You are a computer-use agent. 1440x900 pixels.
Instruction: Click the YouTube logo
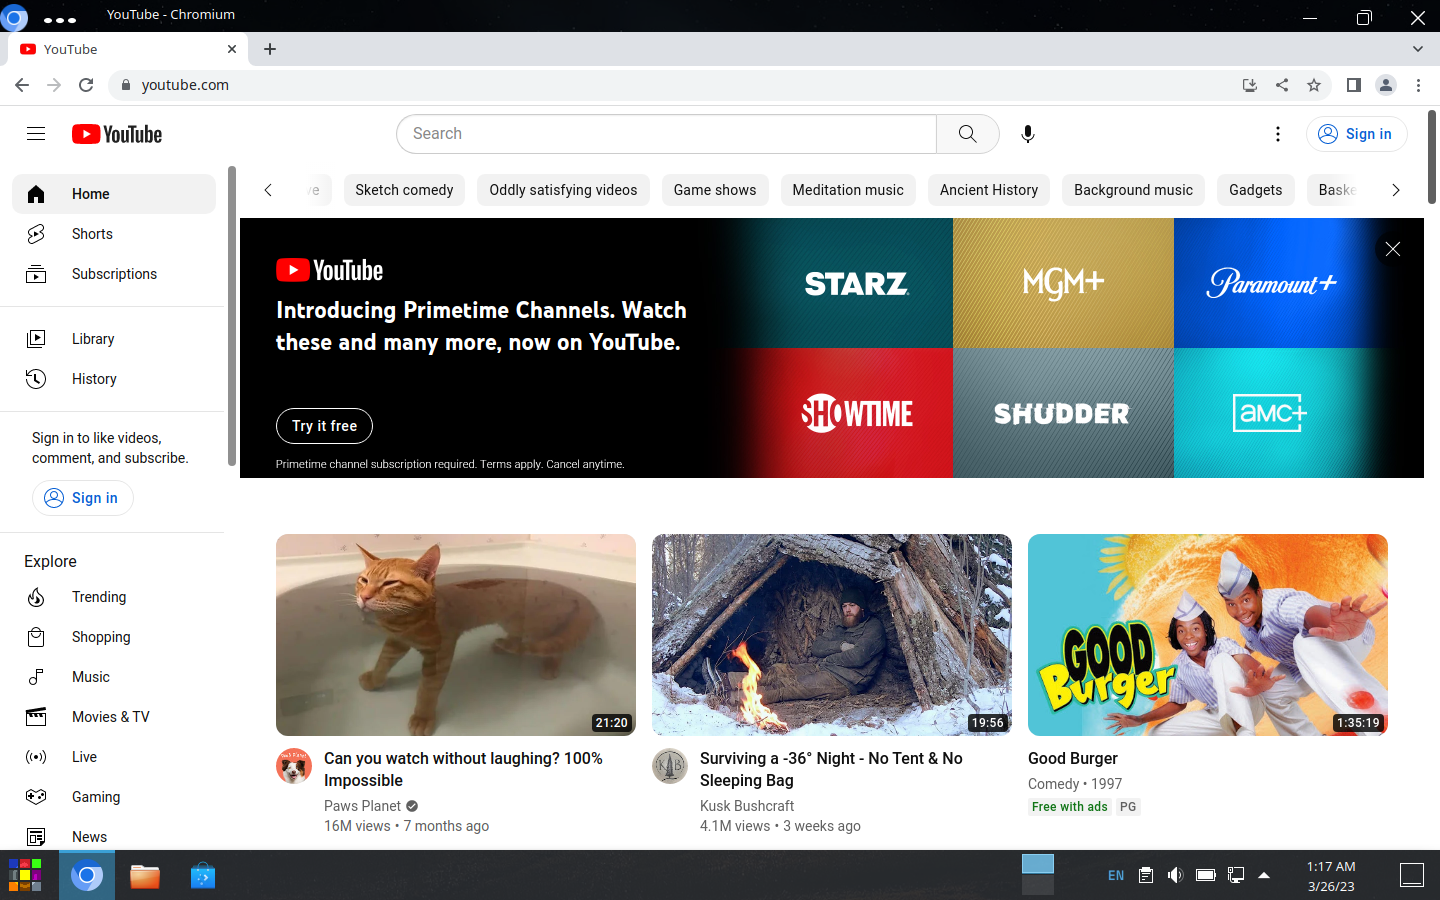117,134
